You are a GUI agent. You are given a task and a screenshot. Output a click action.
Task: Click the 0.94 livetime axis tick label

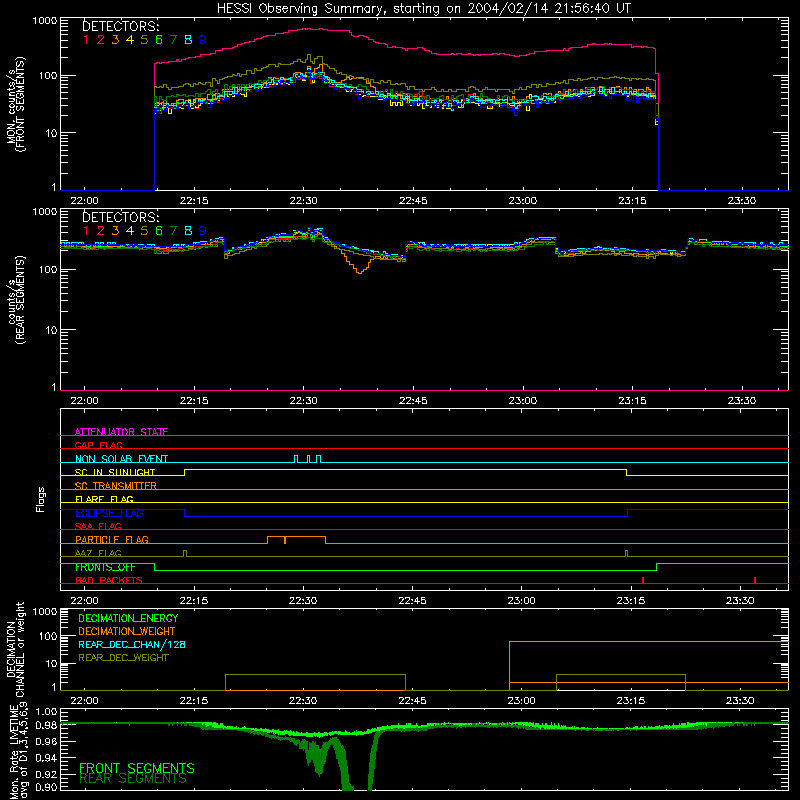(46, 757)
